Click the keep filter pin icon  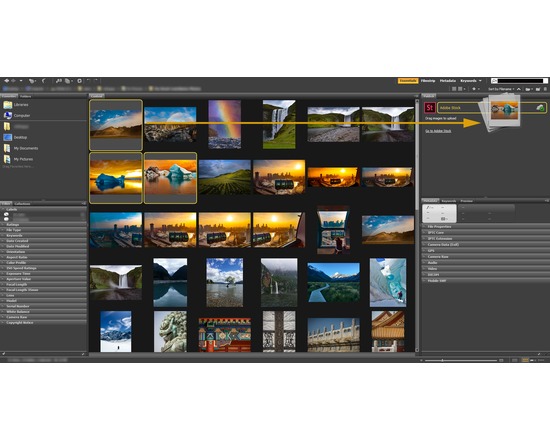4,354
